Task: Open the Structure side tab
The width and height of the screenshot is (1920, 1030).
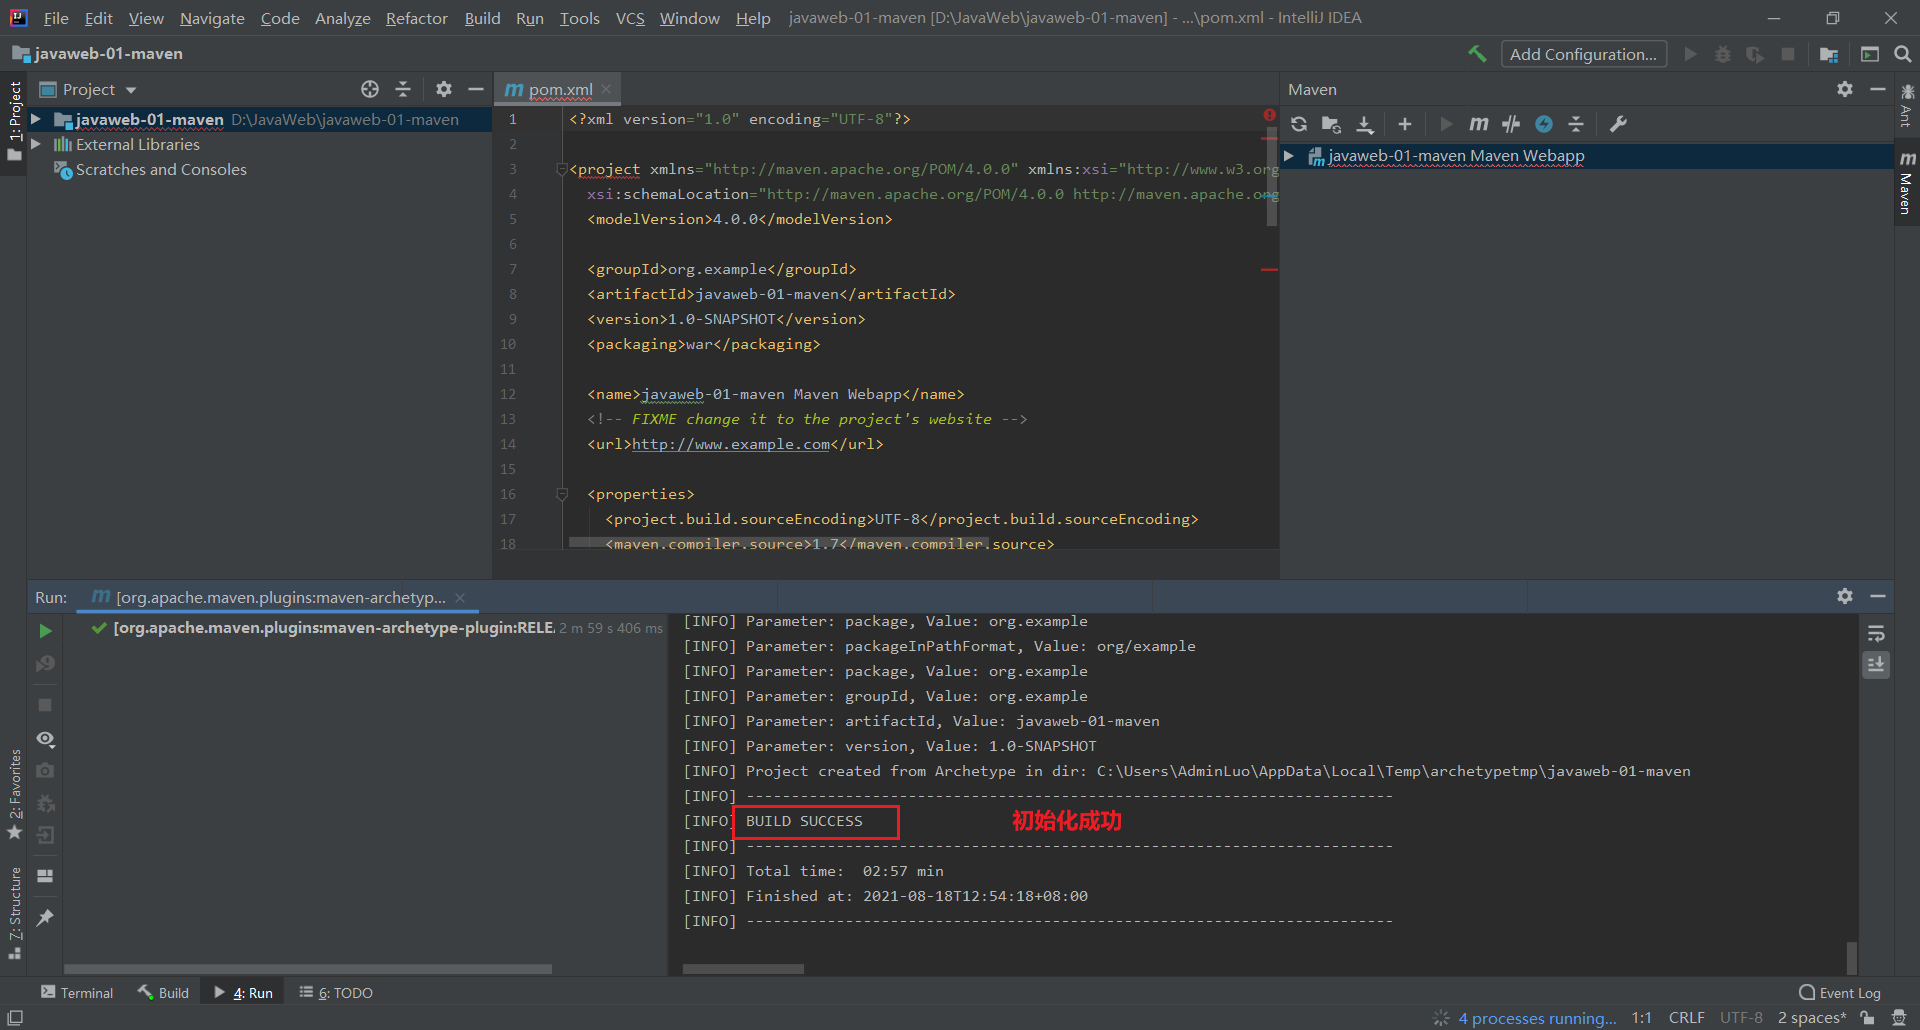Action: [x=14, y=913]
